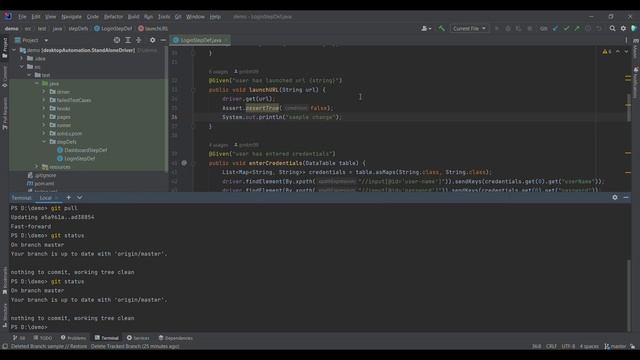Click the Show History clock icon
The width and height of the screenshot is (640, 360).
point(588,29)
